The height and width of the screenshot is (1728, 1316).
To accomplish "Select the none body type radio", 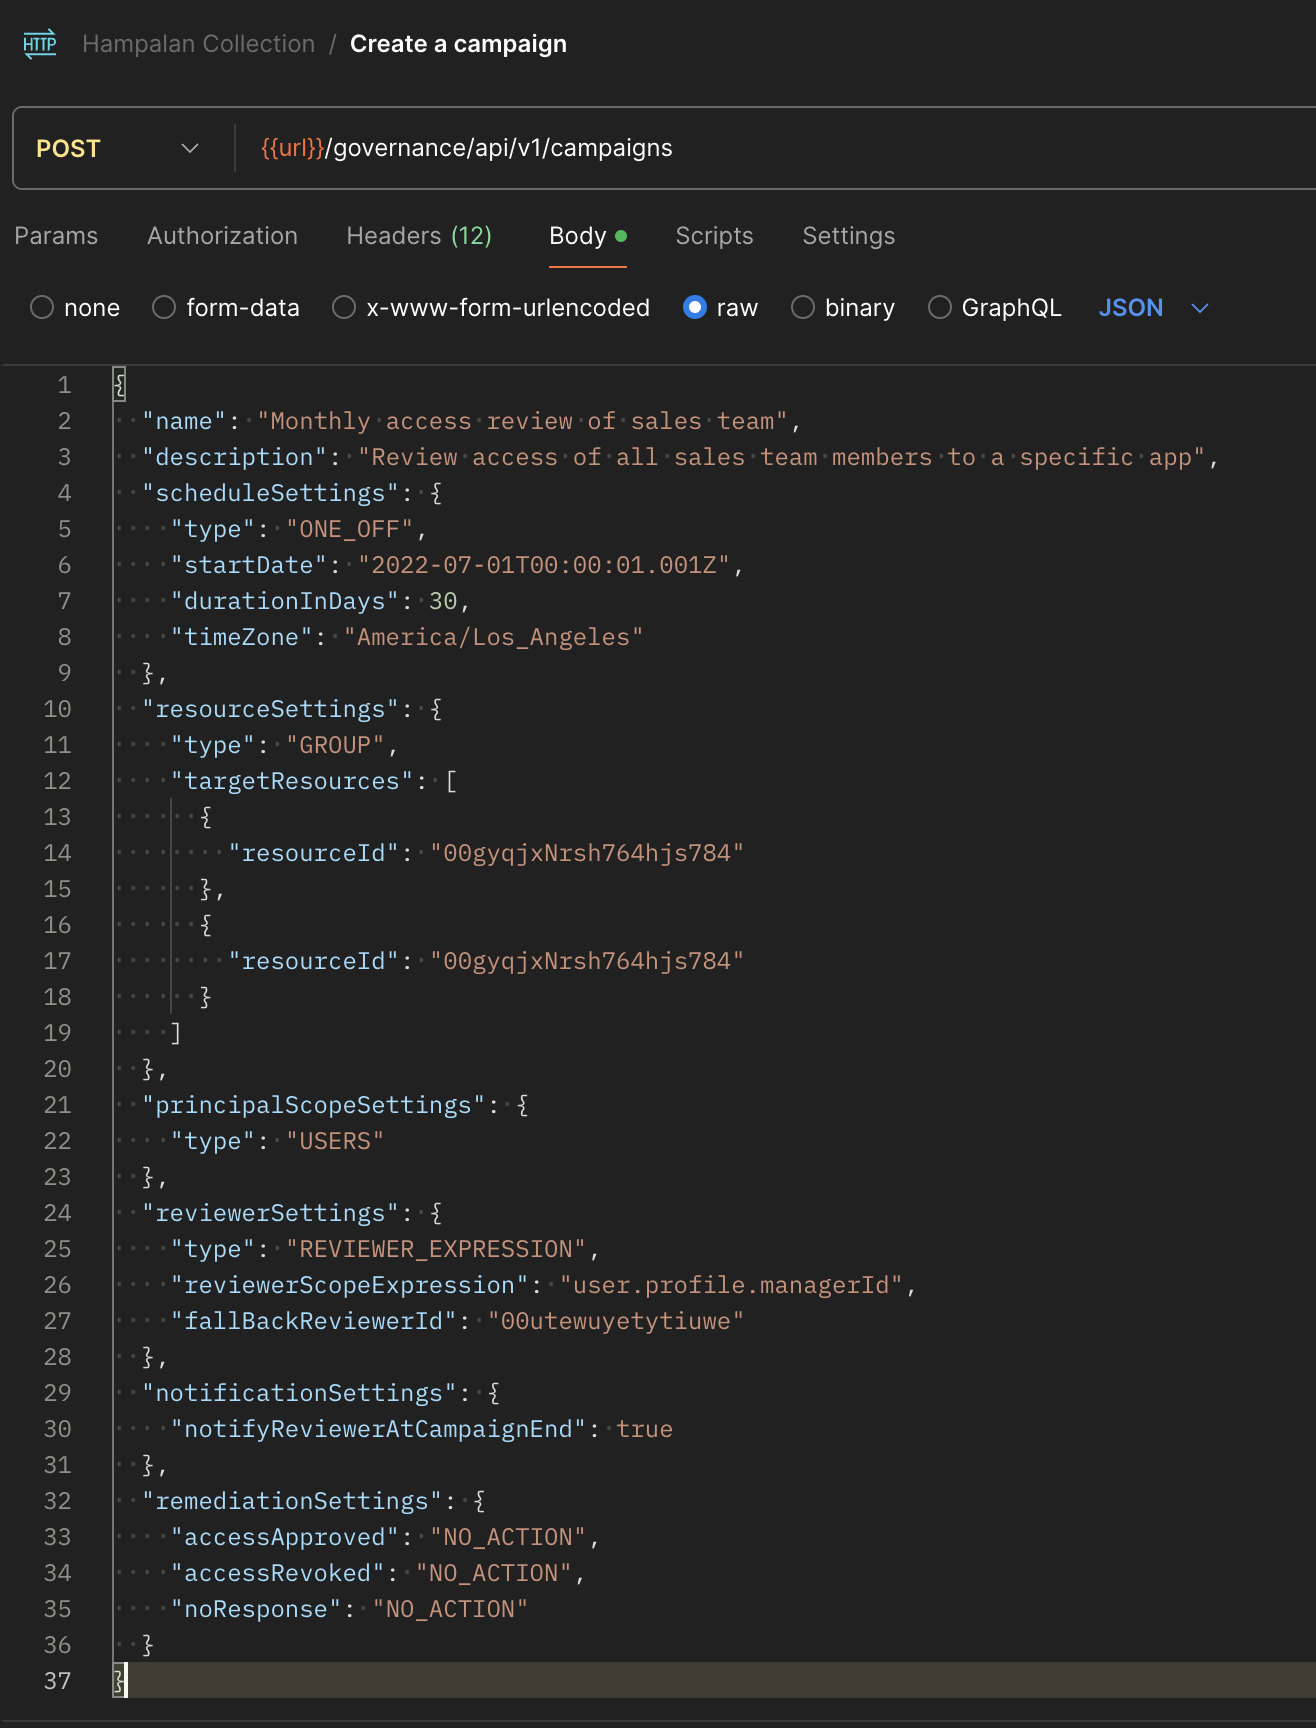I will 42,308.
